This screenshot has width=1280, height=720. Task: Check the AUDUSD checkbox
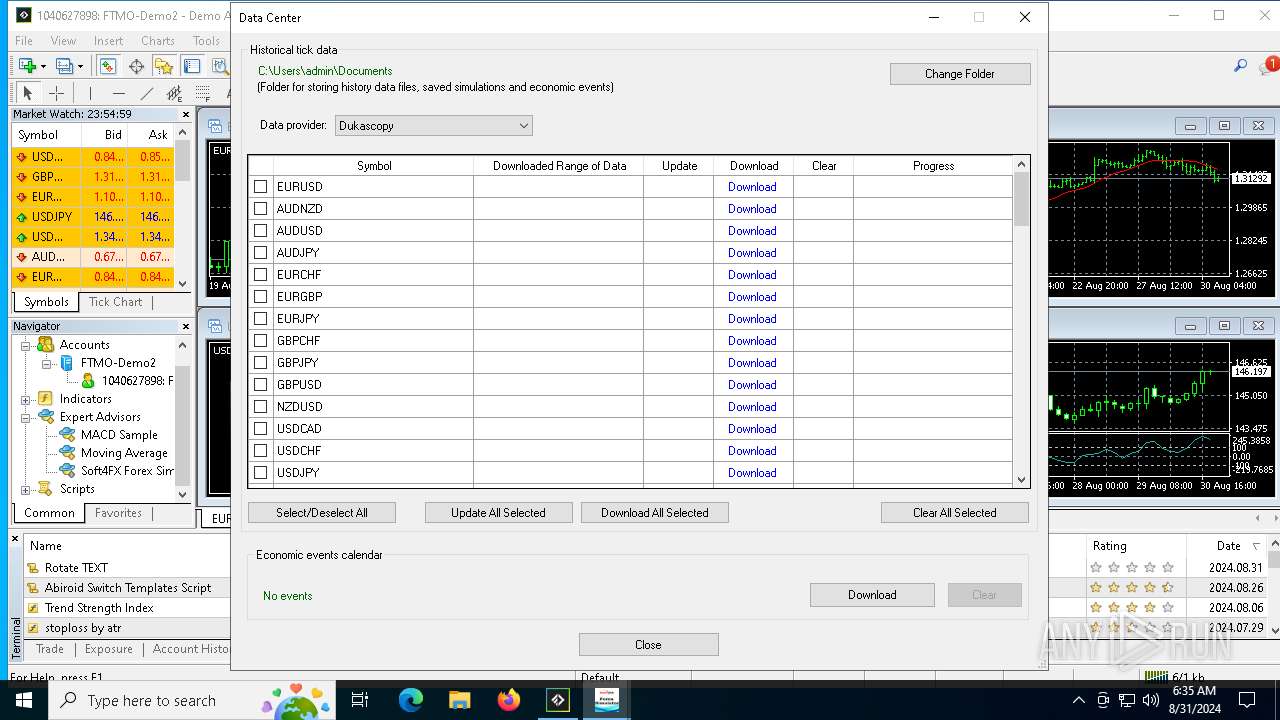261,231
